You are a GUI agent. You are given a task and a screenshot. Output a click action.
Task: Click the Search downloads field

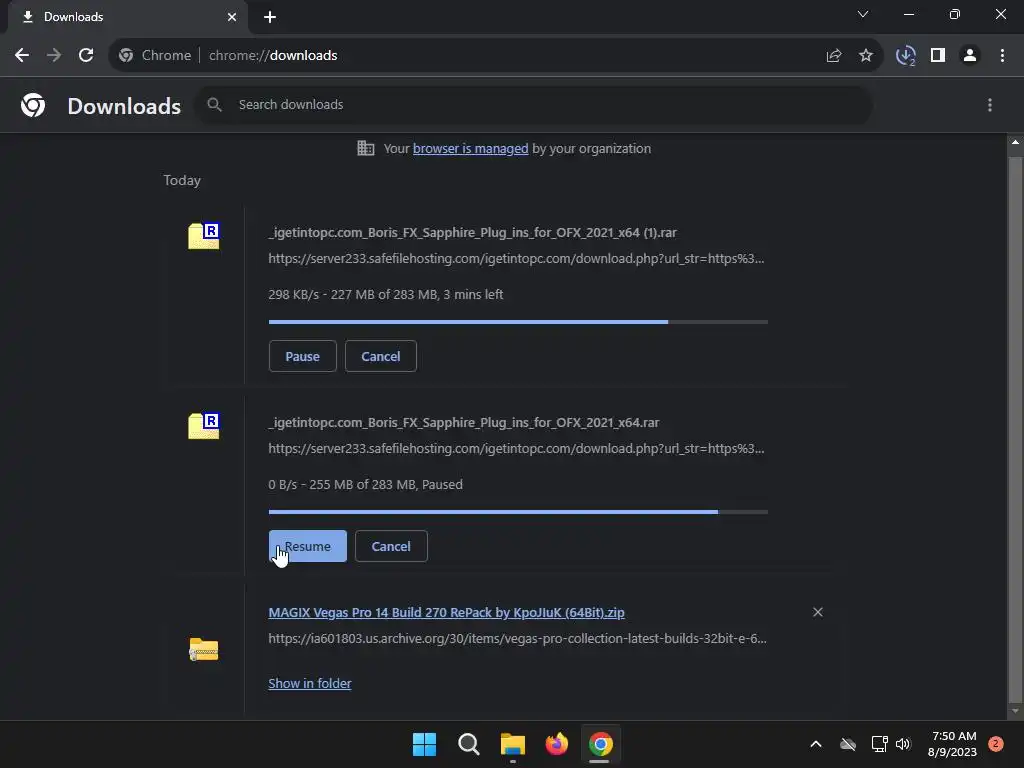pos(534,105)
